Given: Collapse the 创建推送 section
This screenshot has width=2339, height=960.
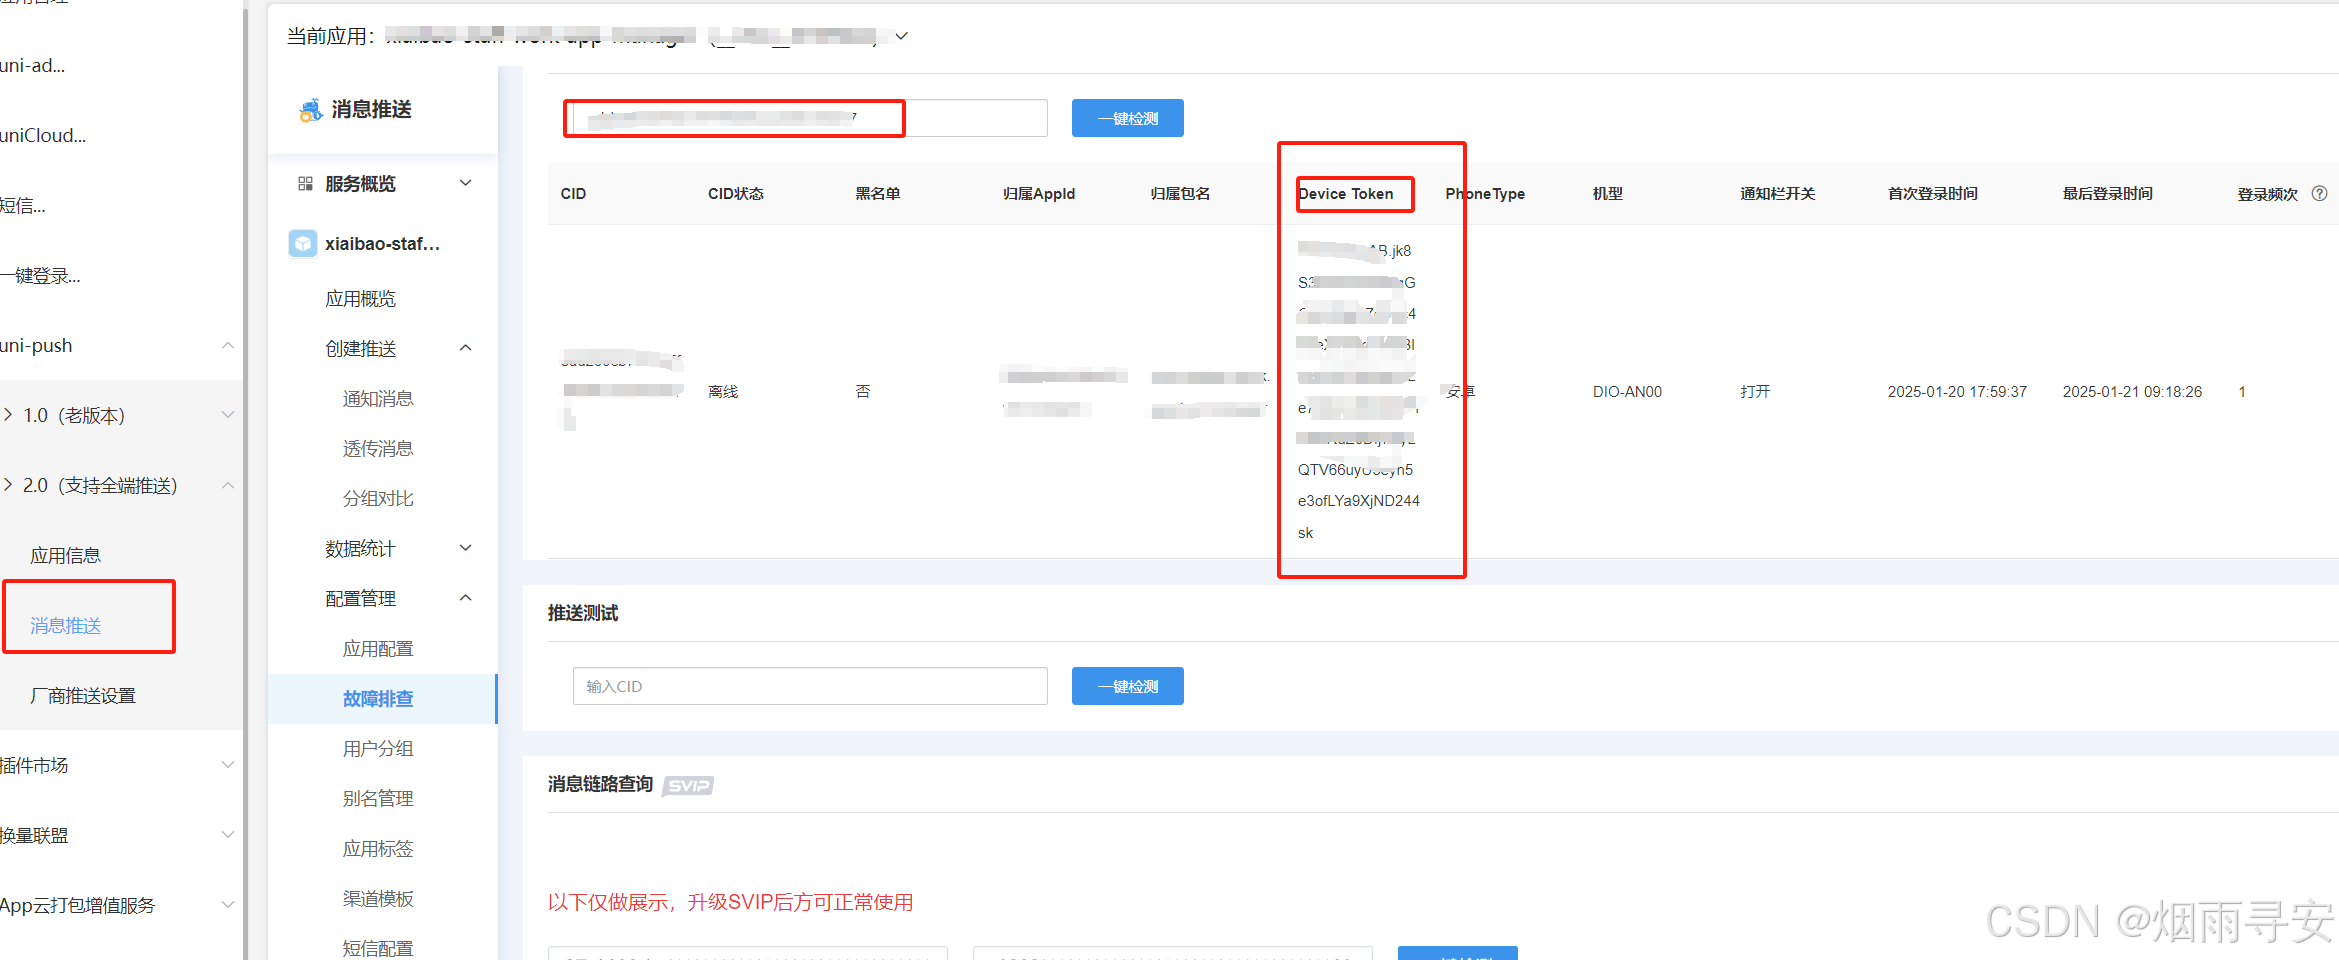Looking at the screenshot, I should 465,347.
